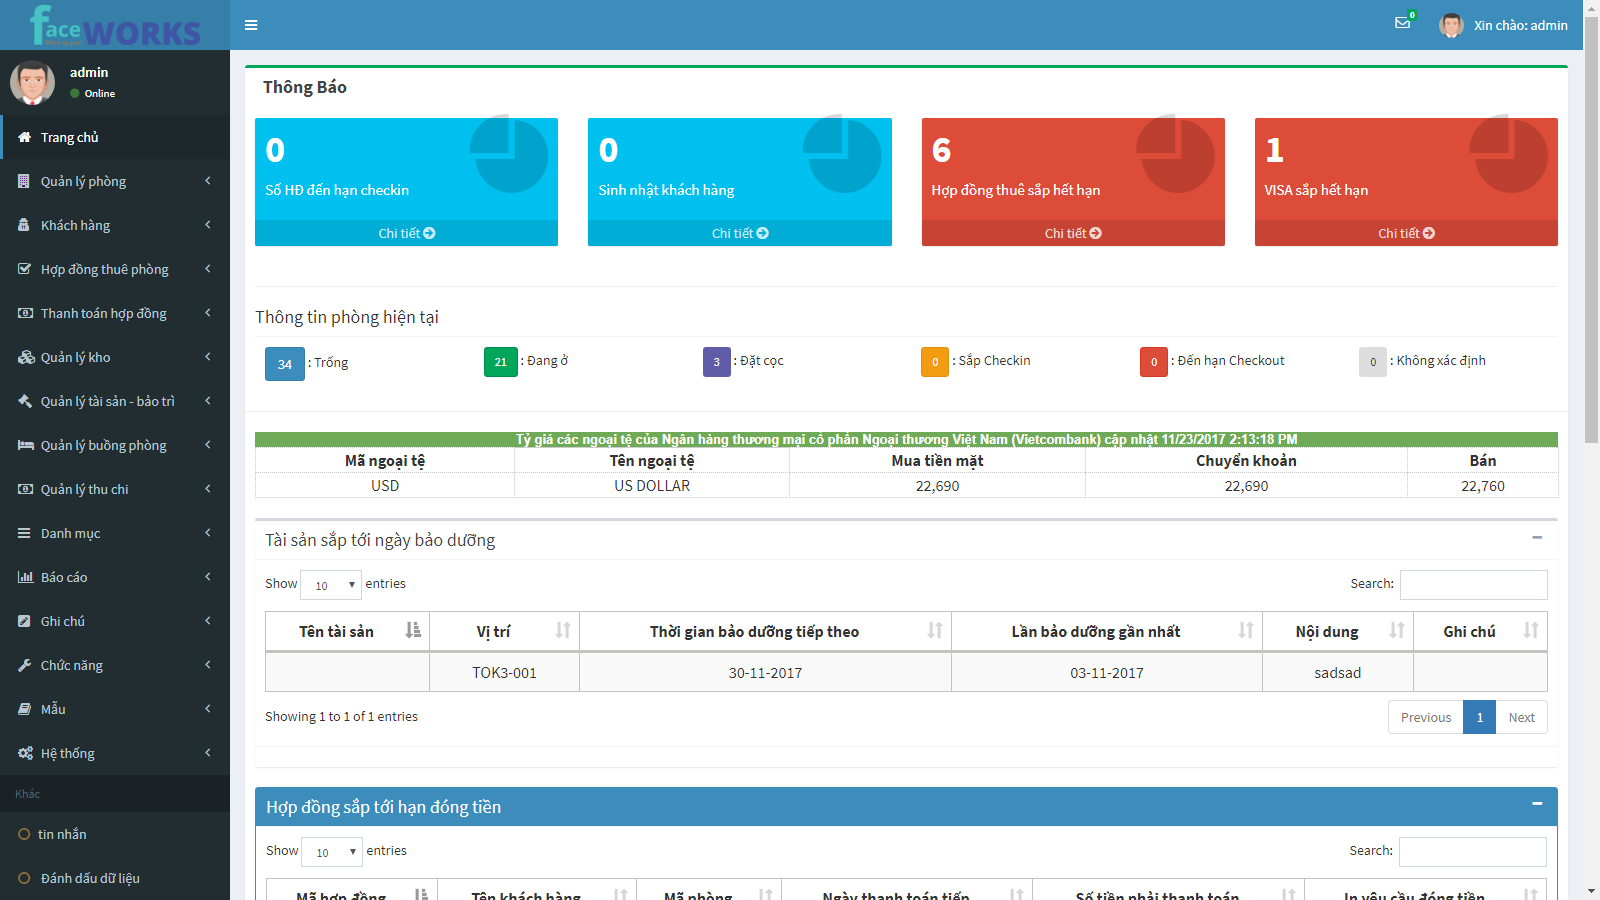Click the Quản lý buồng phòng bed icon
1600x900 pixels.
pos(25,445)
